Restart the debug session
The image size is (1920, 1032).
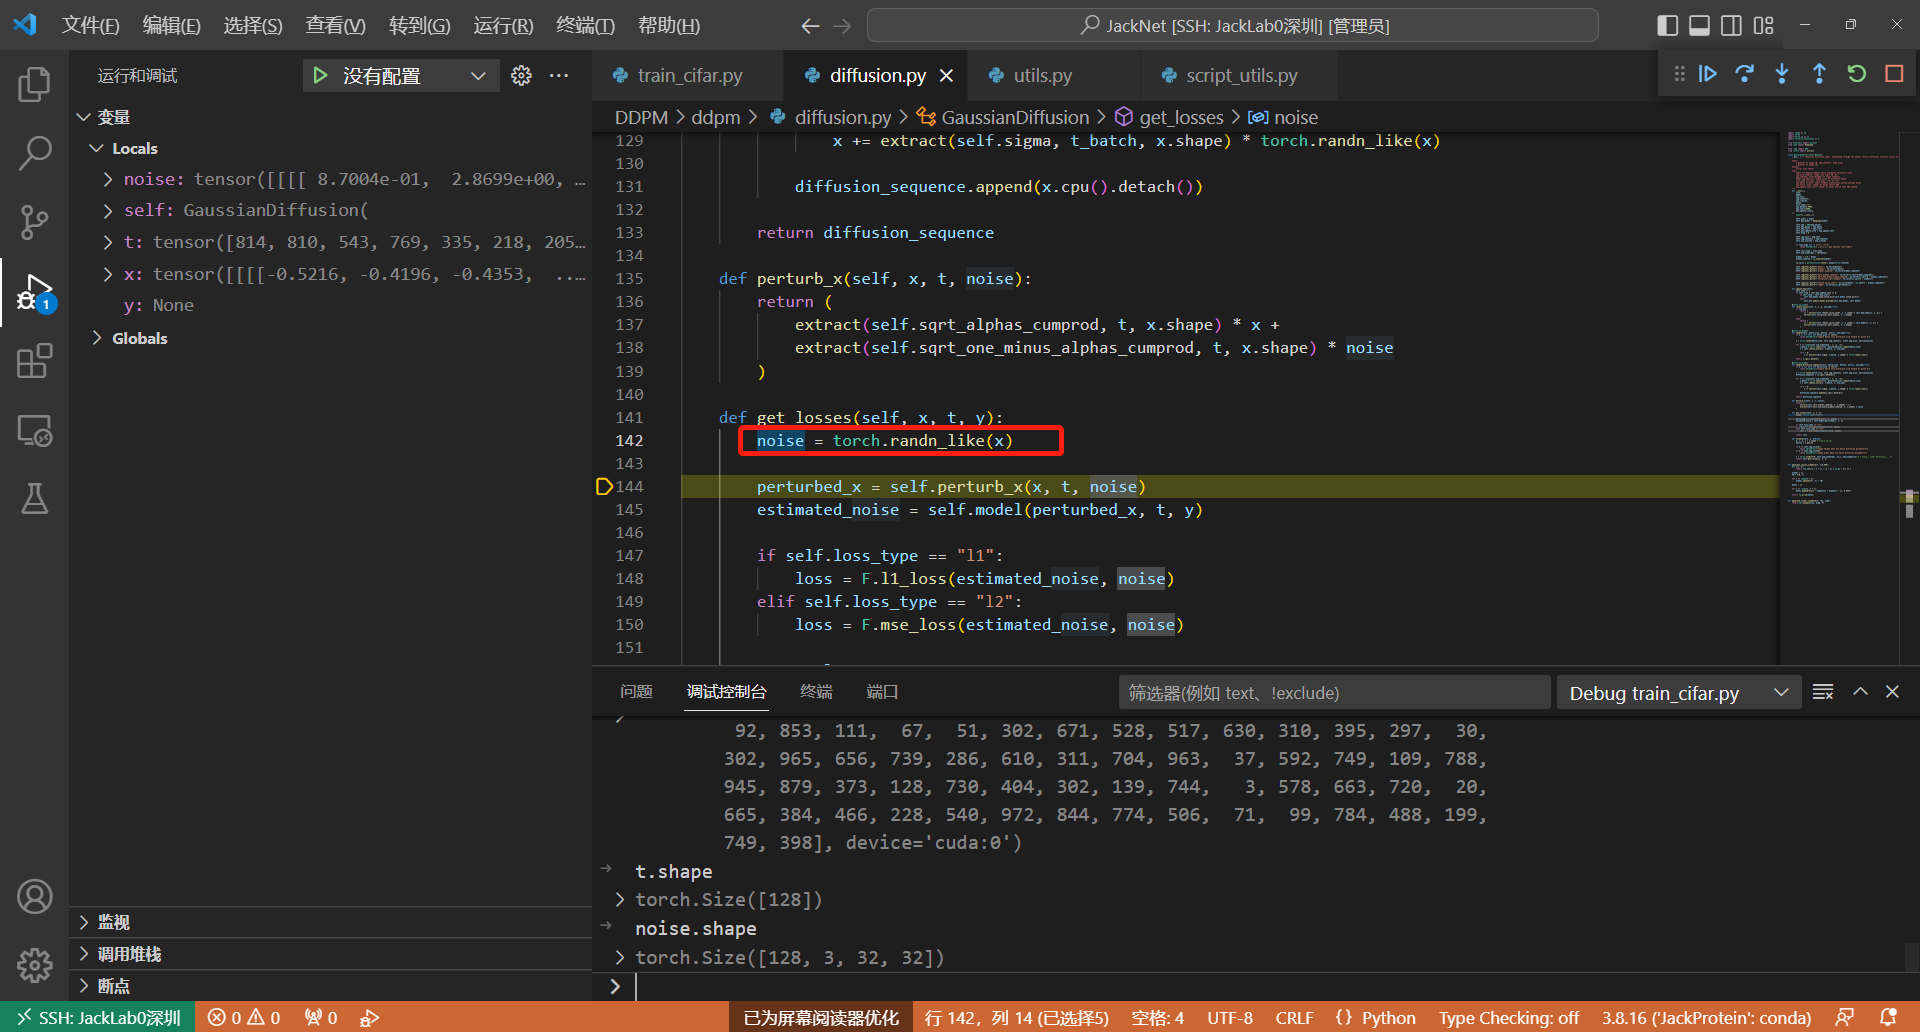pyautogui.click(x=1857, y=74)
